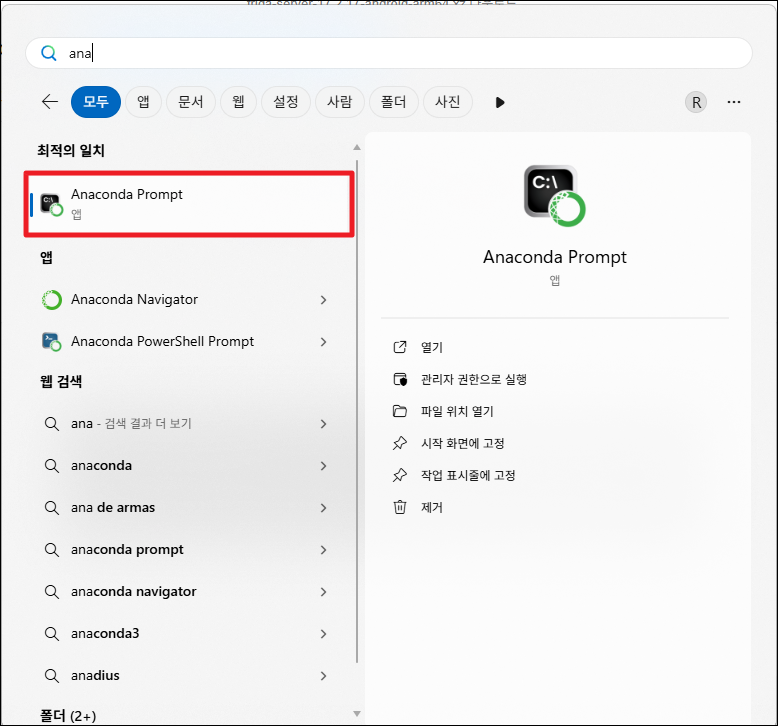
Task: Show more filters with the play arrow
Action: pos(500,102)
